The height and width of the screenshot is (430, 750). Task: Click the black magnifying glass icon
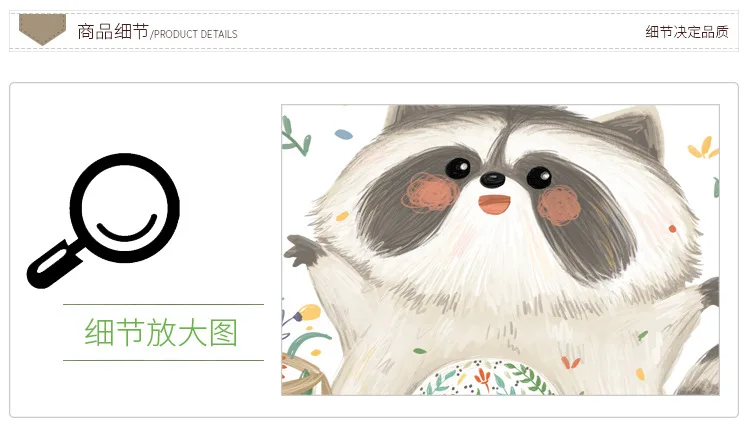pyautogui.click(x=104, y=220)
